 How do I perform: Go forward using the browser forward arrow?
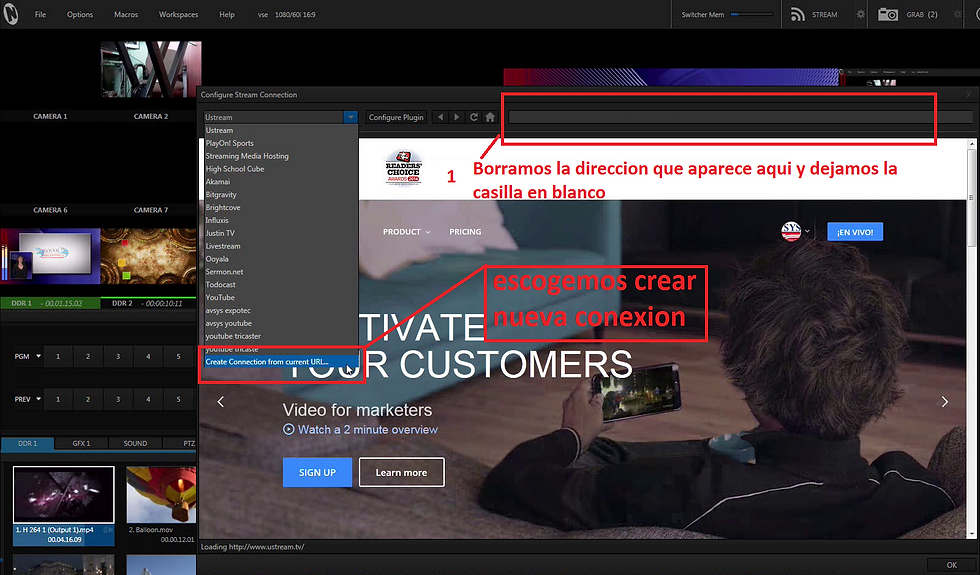457,117
